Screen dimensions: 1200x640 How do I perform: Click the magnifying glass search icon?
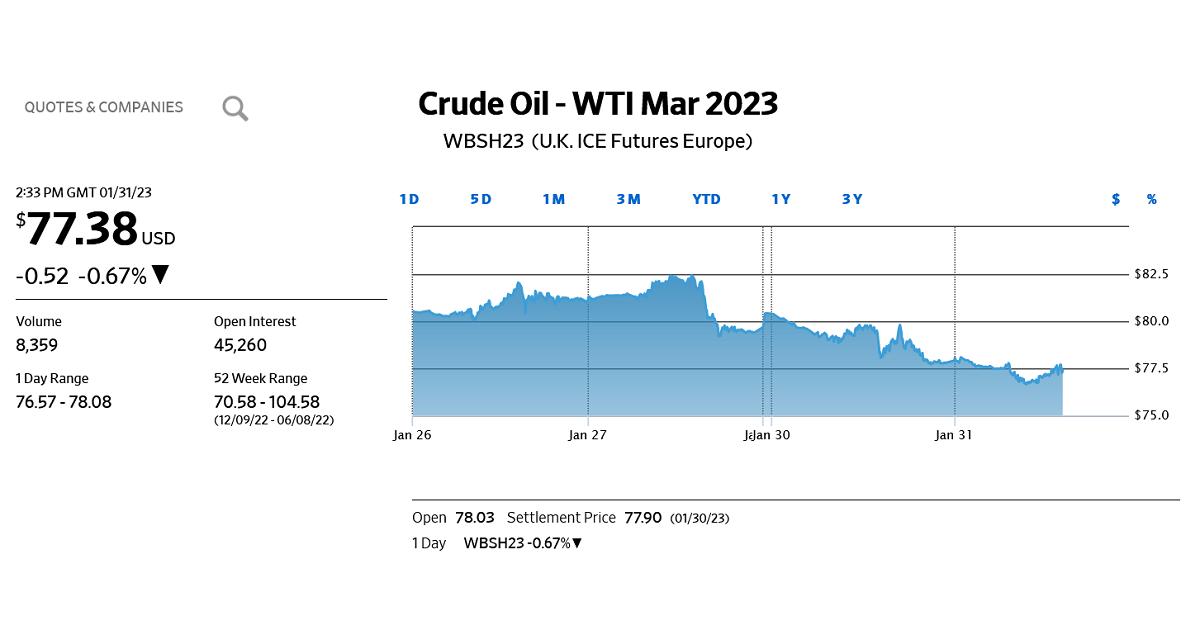[235, 108]
